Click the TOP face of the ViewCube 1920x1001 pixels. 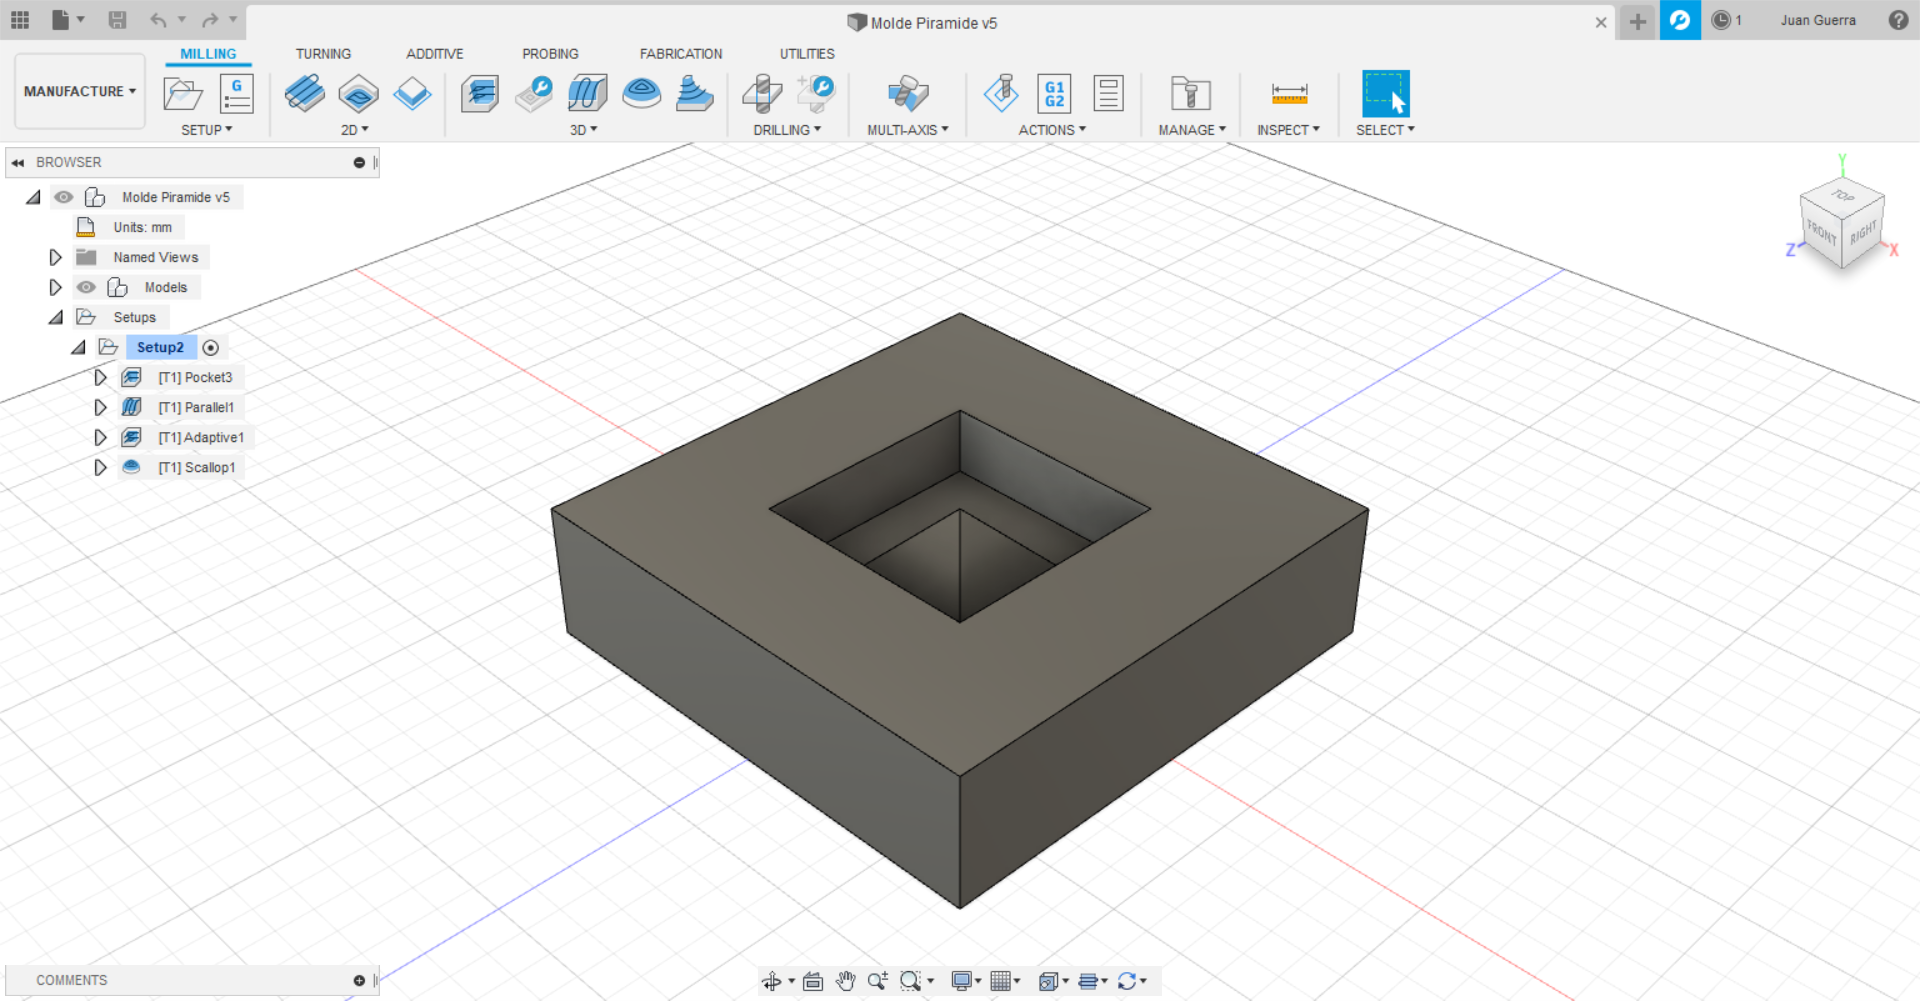point(1842,196)
